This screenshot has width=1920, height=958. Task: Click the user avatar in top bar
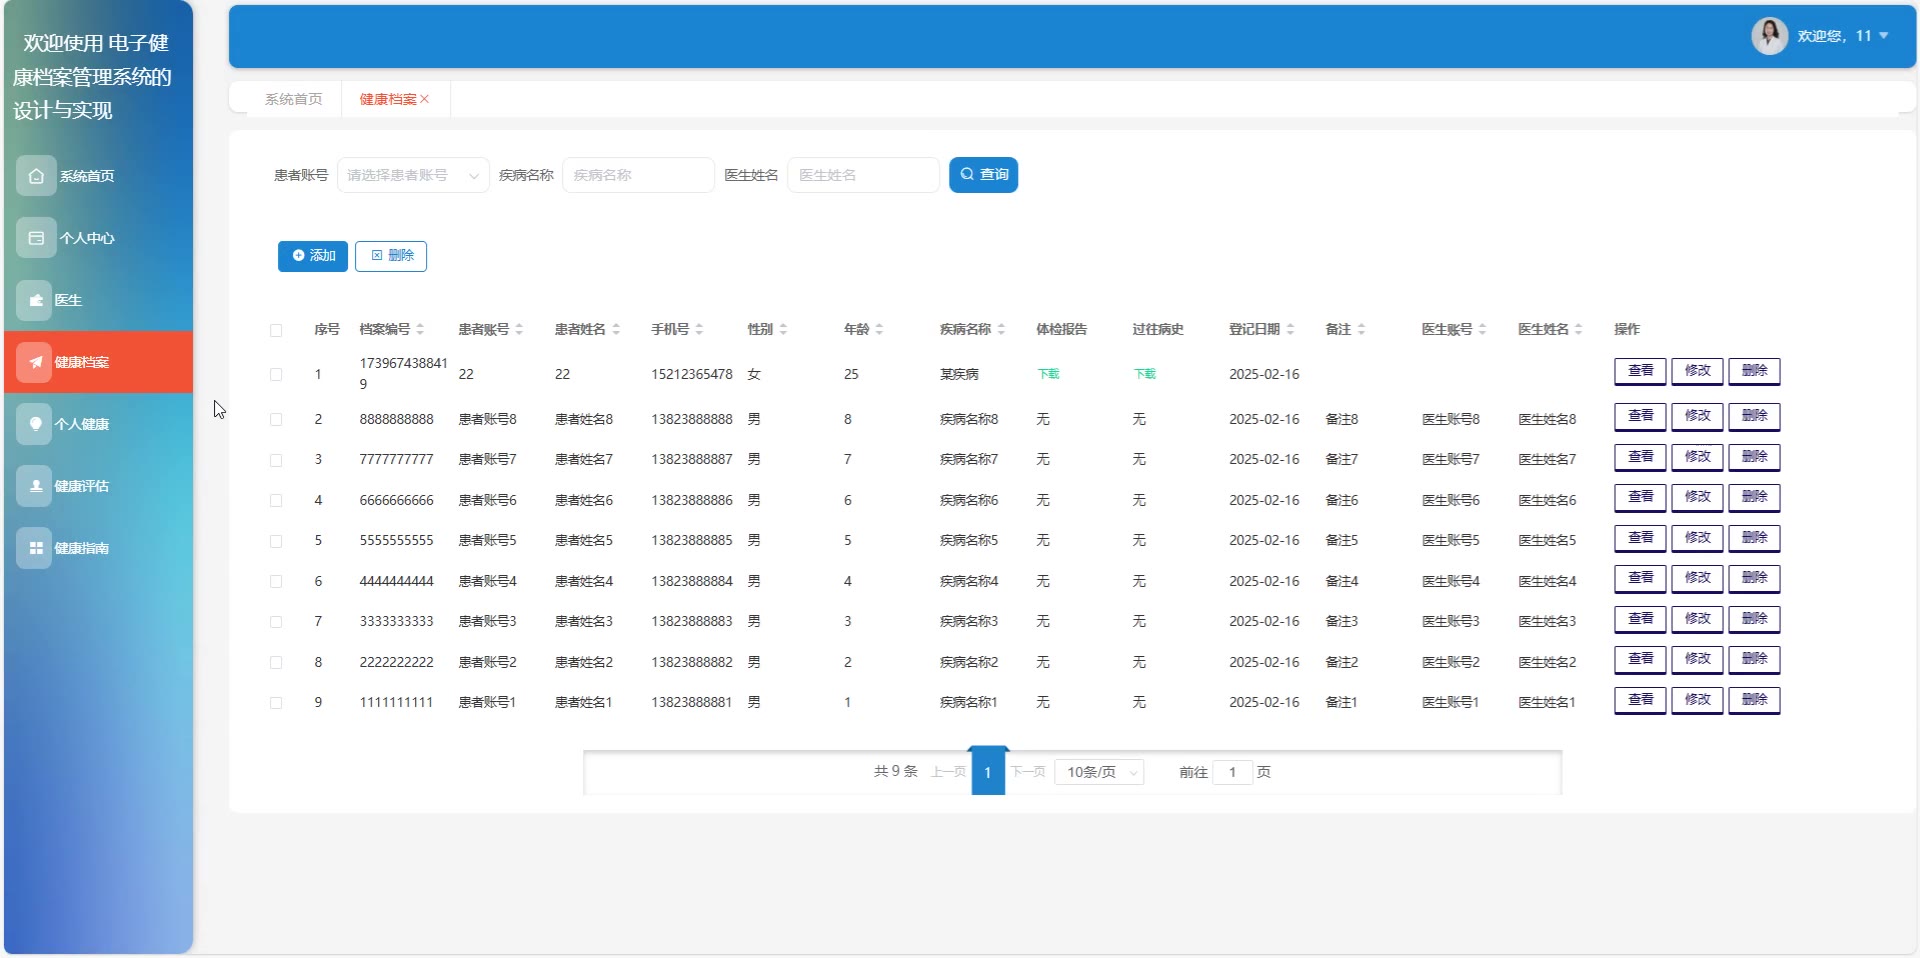point(1769,36)
